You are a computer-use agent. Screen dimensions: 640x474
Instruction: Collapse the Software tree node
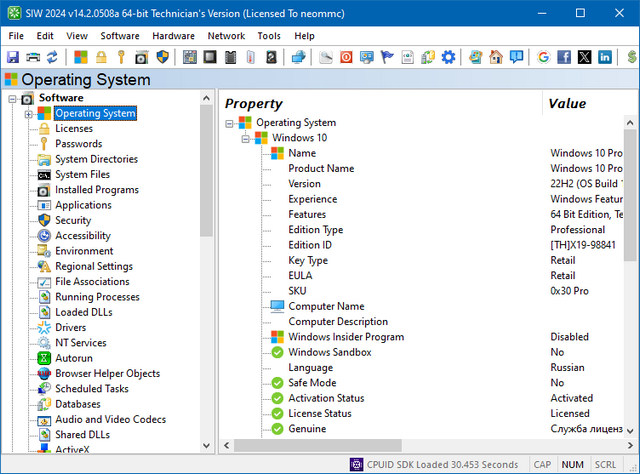[12, 98]
